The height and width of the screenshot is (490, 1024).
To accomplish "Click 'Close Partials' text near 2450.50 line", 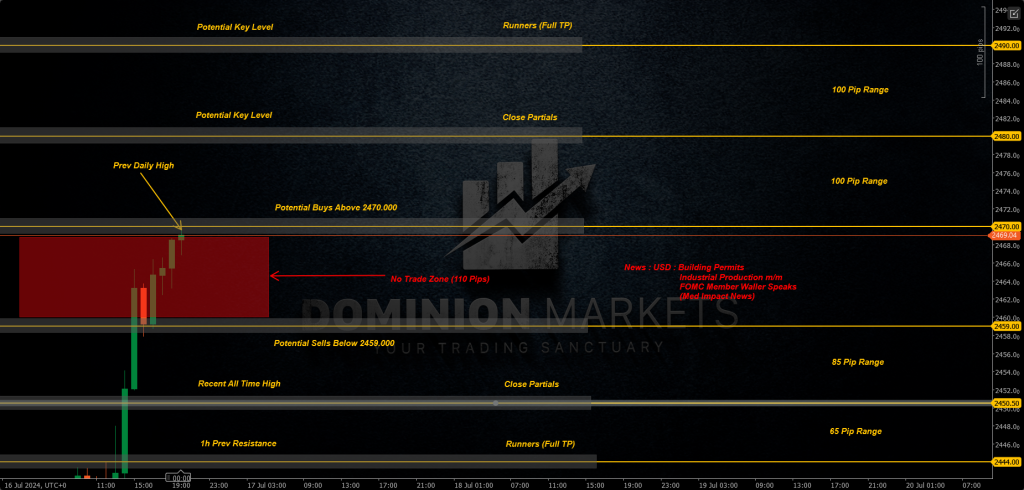I will [x=532, y=384].
